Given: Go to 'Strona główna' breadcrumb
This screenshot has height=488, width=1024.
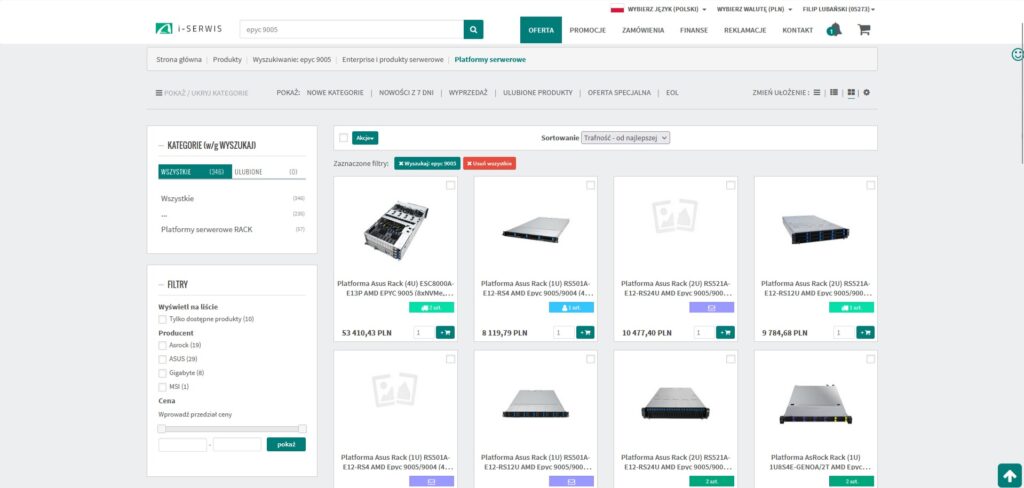Looking at the screenshot, I should [179, 59].
